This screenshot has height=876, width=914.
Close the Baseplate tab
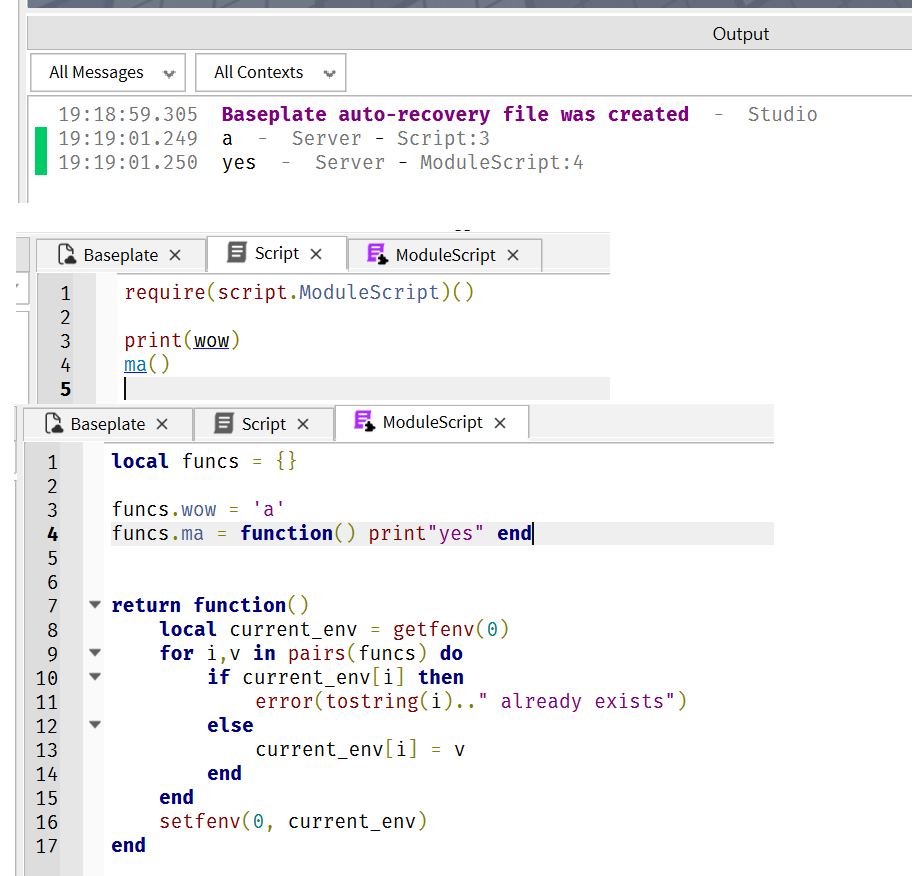[x=177, y=255]
